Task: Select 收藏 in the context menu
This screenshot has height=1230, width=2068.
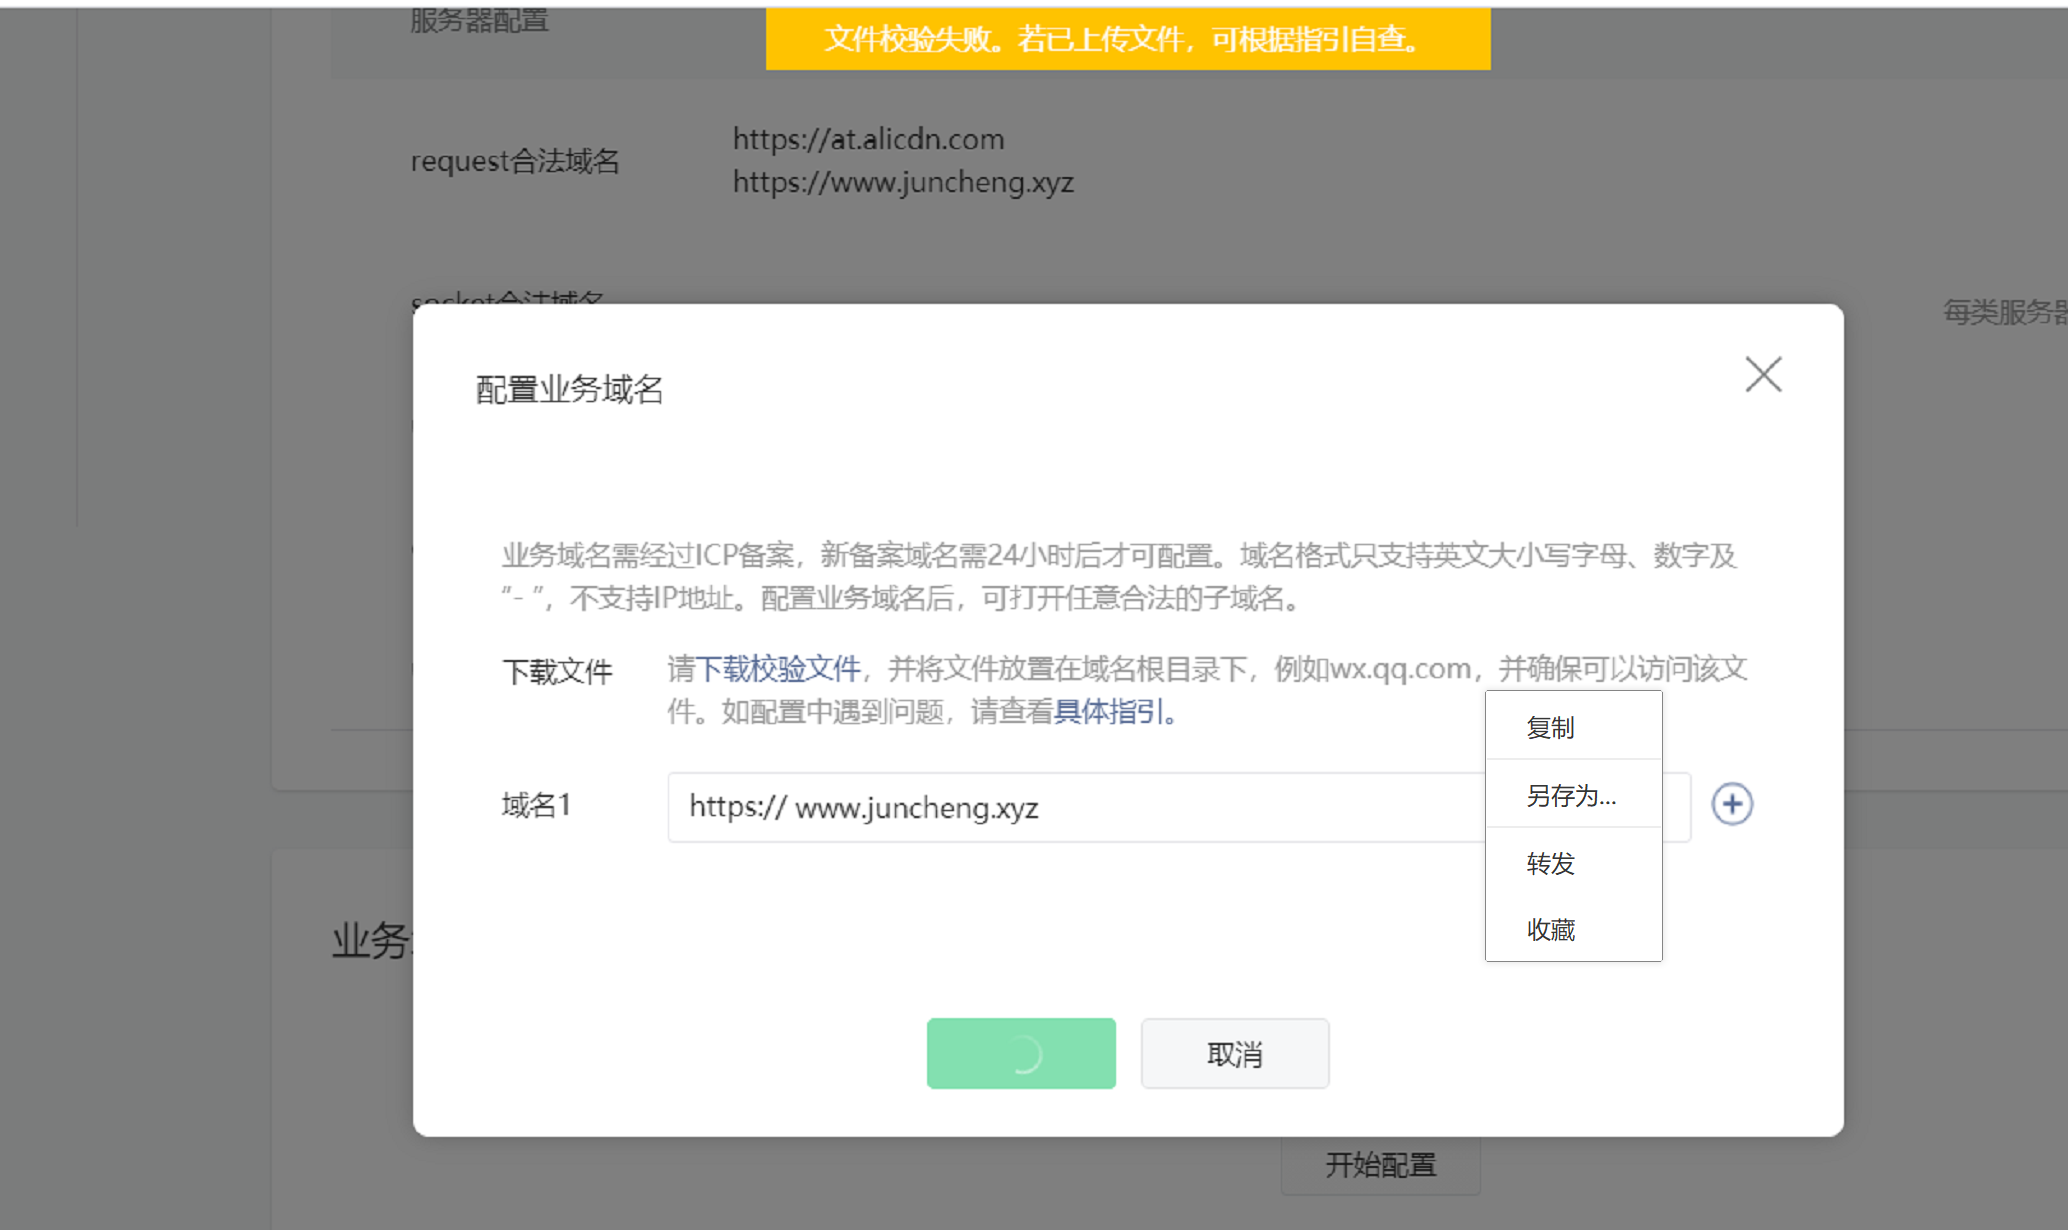Action: coord(1551,930)
